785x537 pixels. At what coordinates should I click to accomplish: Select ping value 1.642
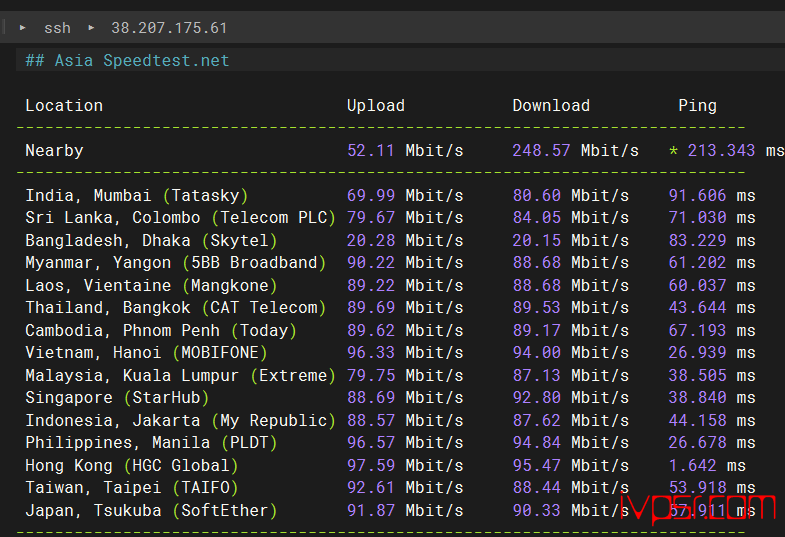(x=692, y=466)
